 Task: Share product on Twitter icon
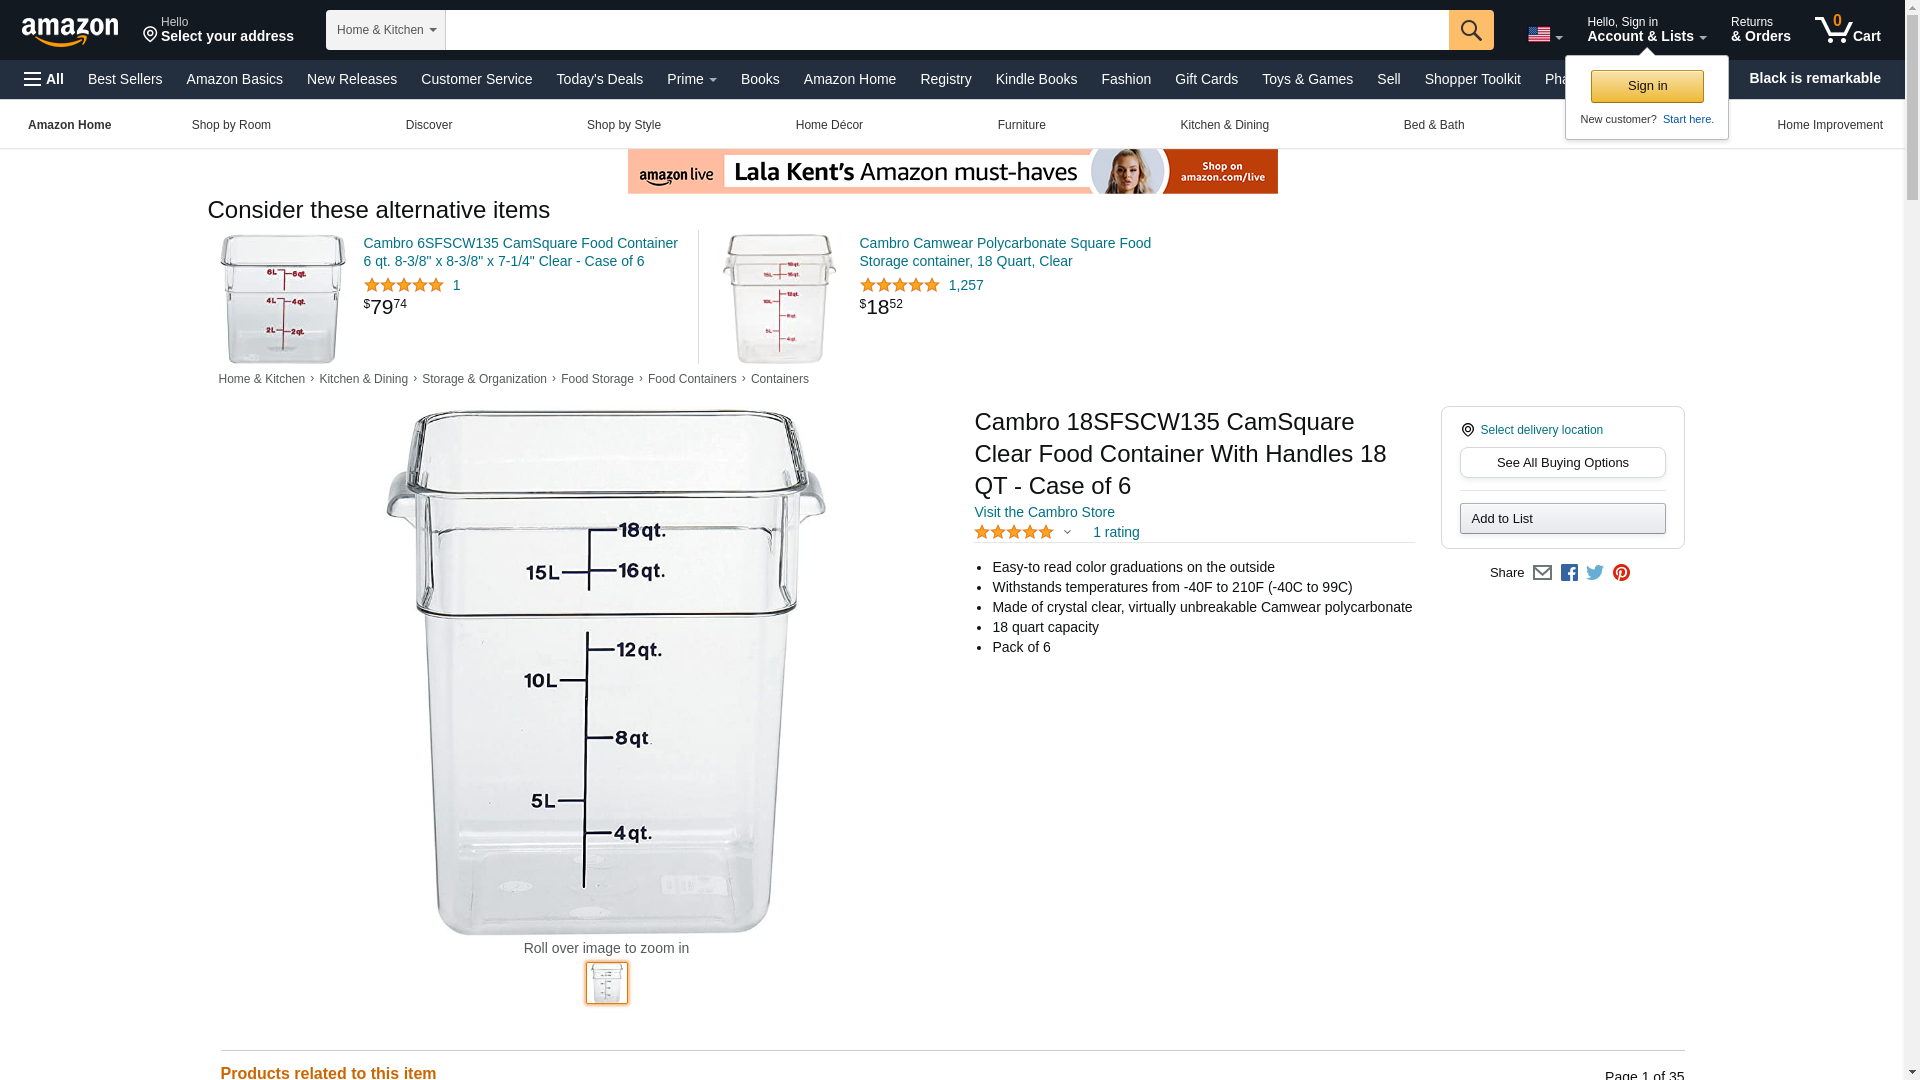[1595, 573]
